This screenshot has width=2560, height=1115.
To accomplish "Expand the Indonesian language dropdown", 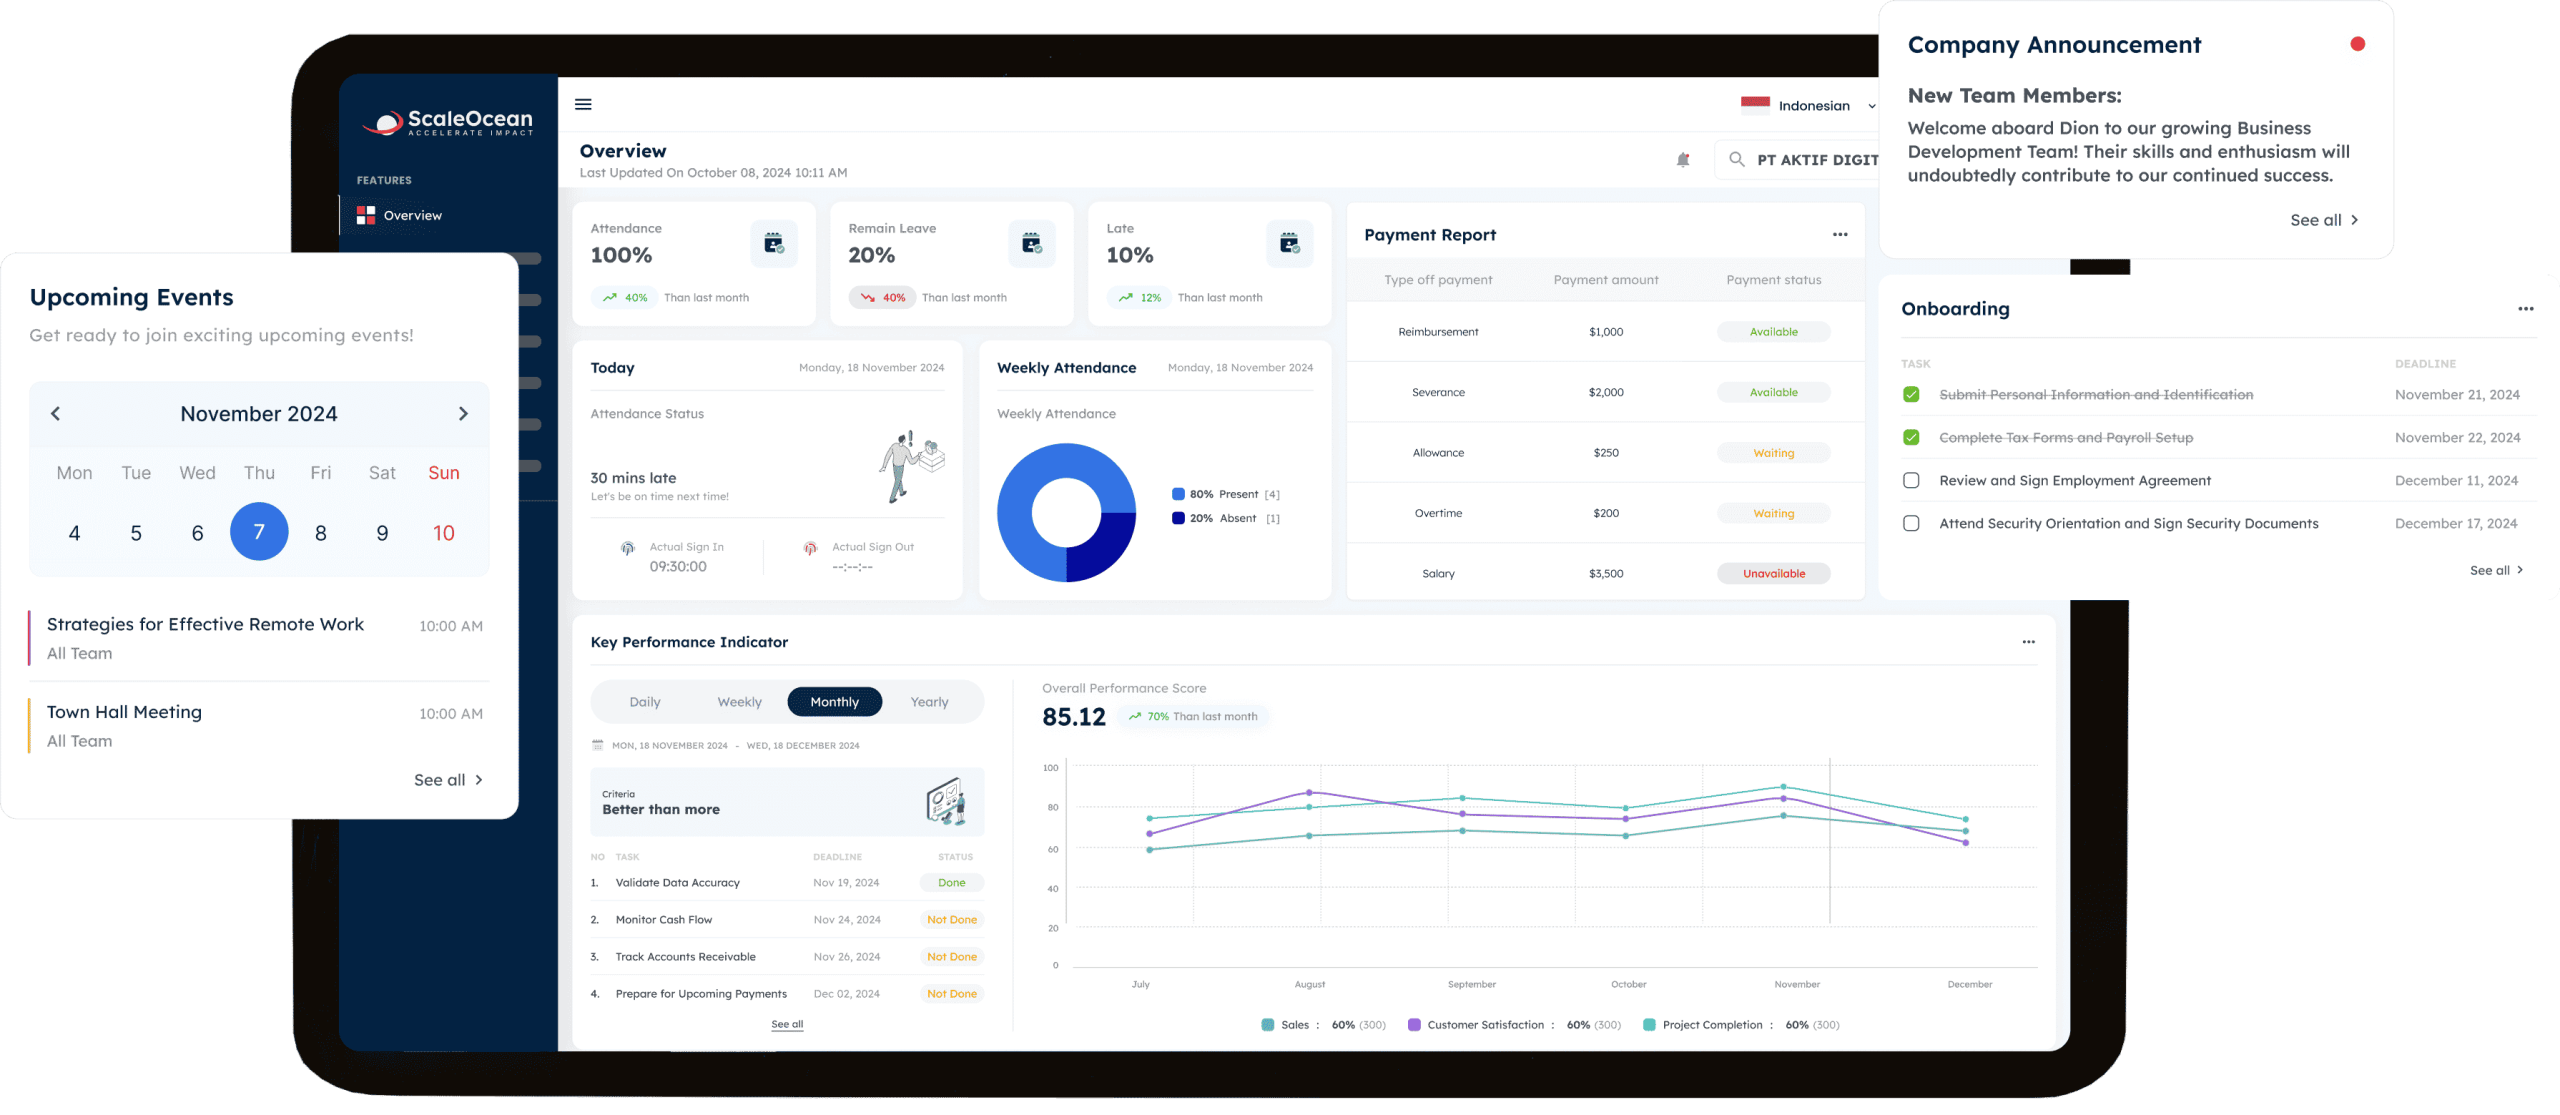I will coord(1871,106).
